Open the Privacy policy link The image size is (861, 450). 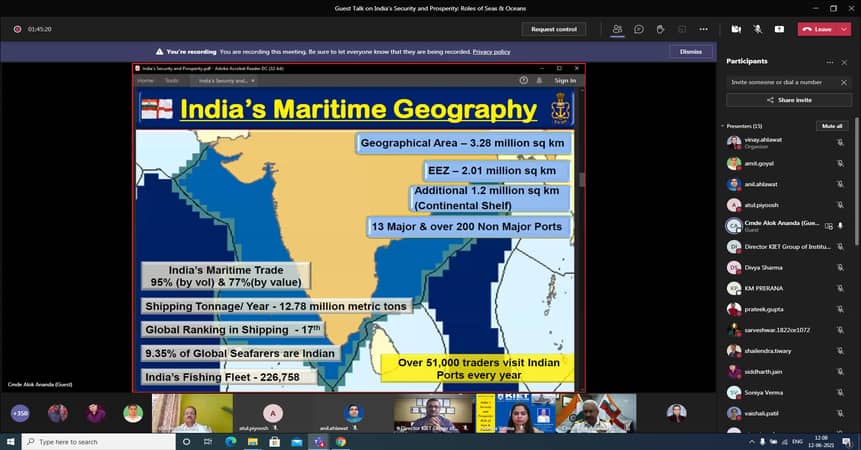click(x=491, y=51)
